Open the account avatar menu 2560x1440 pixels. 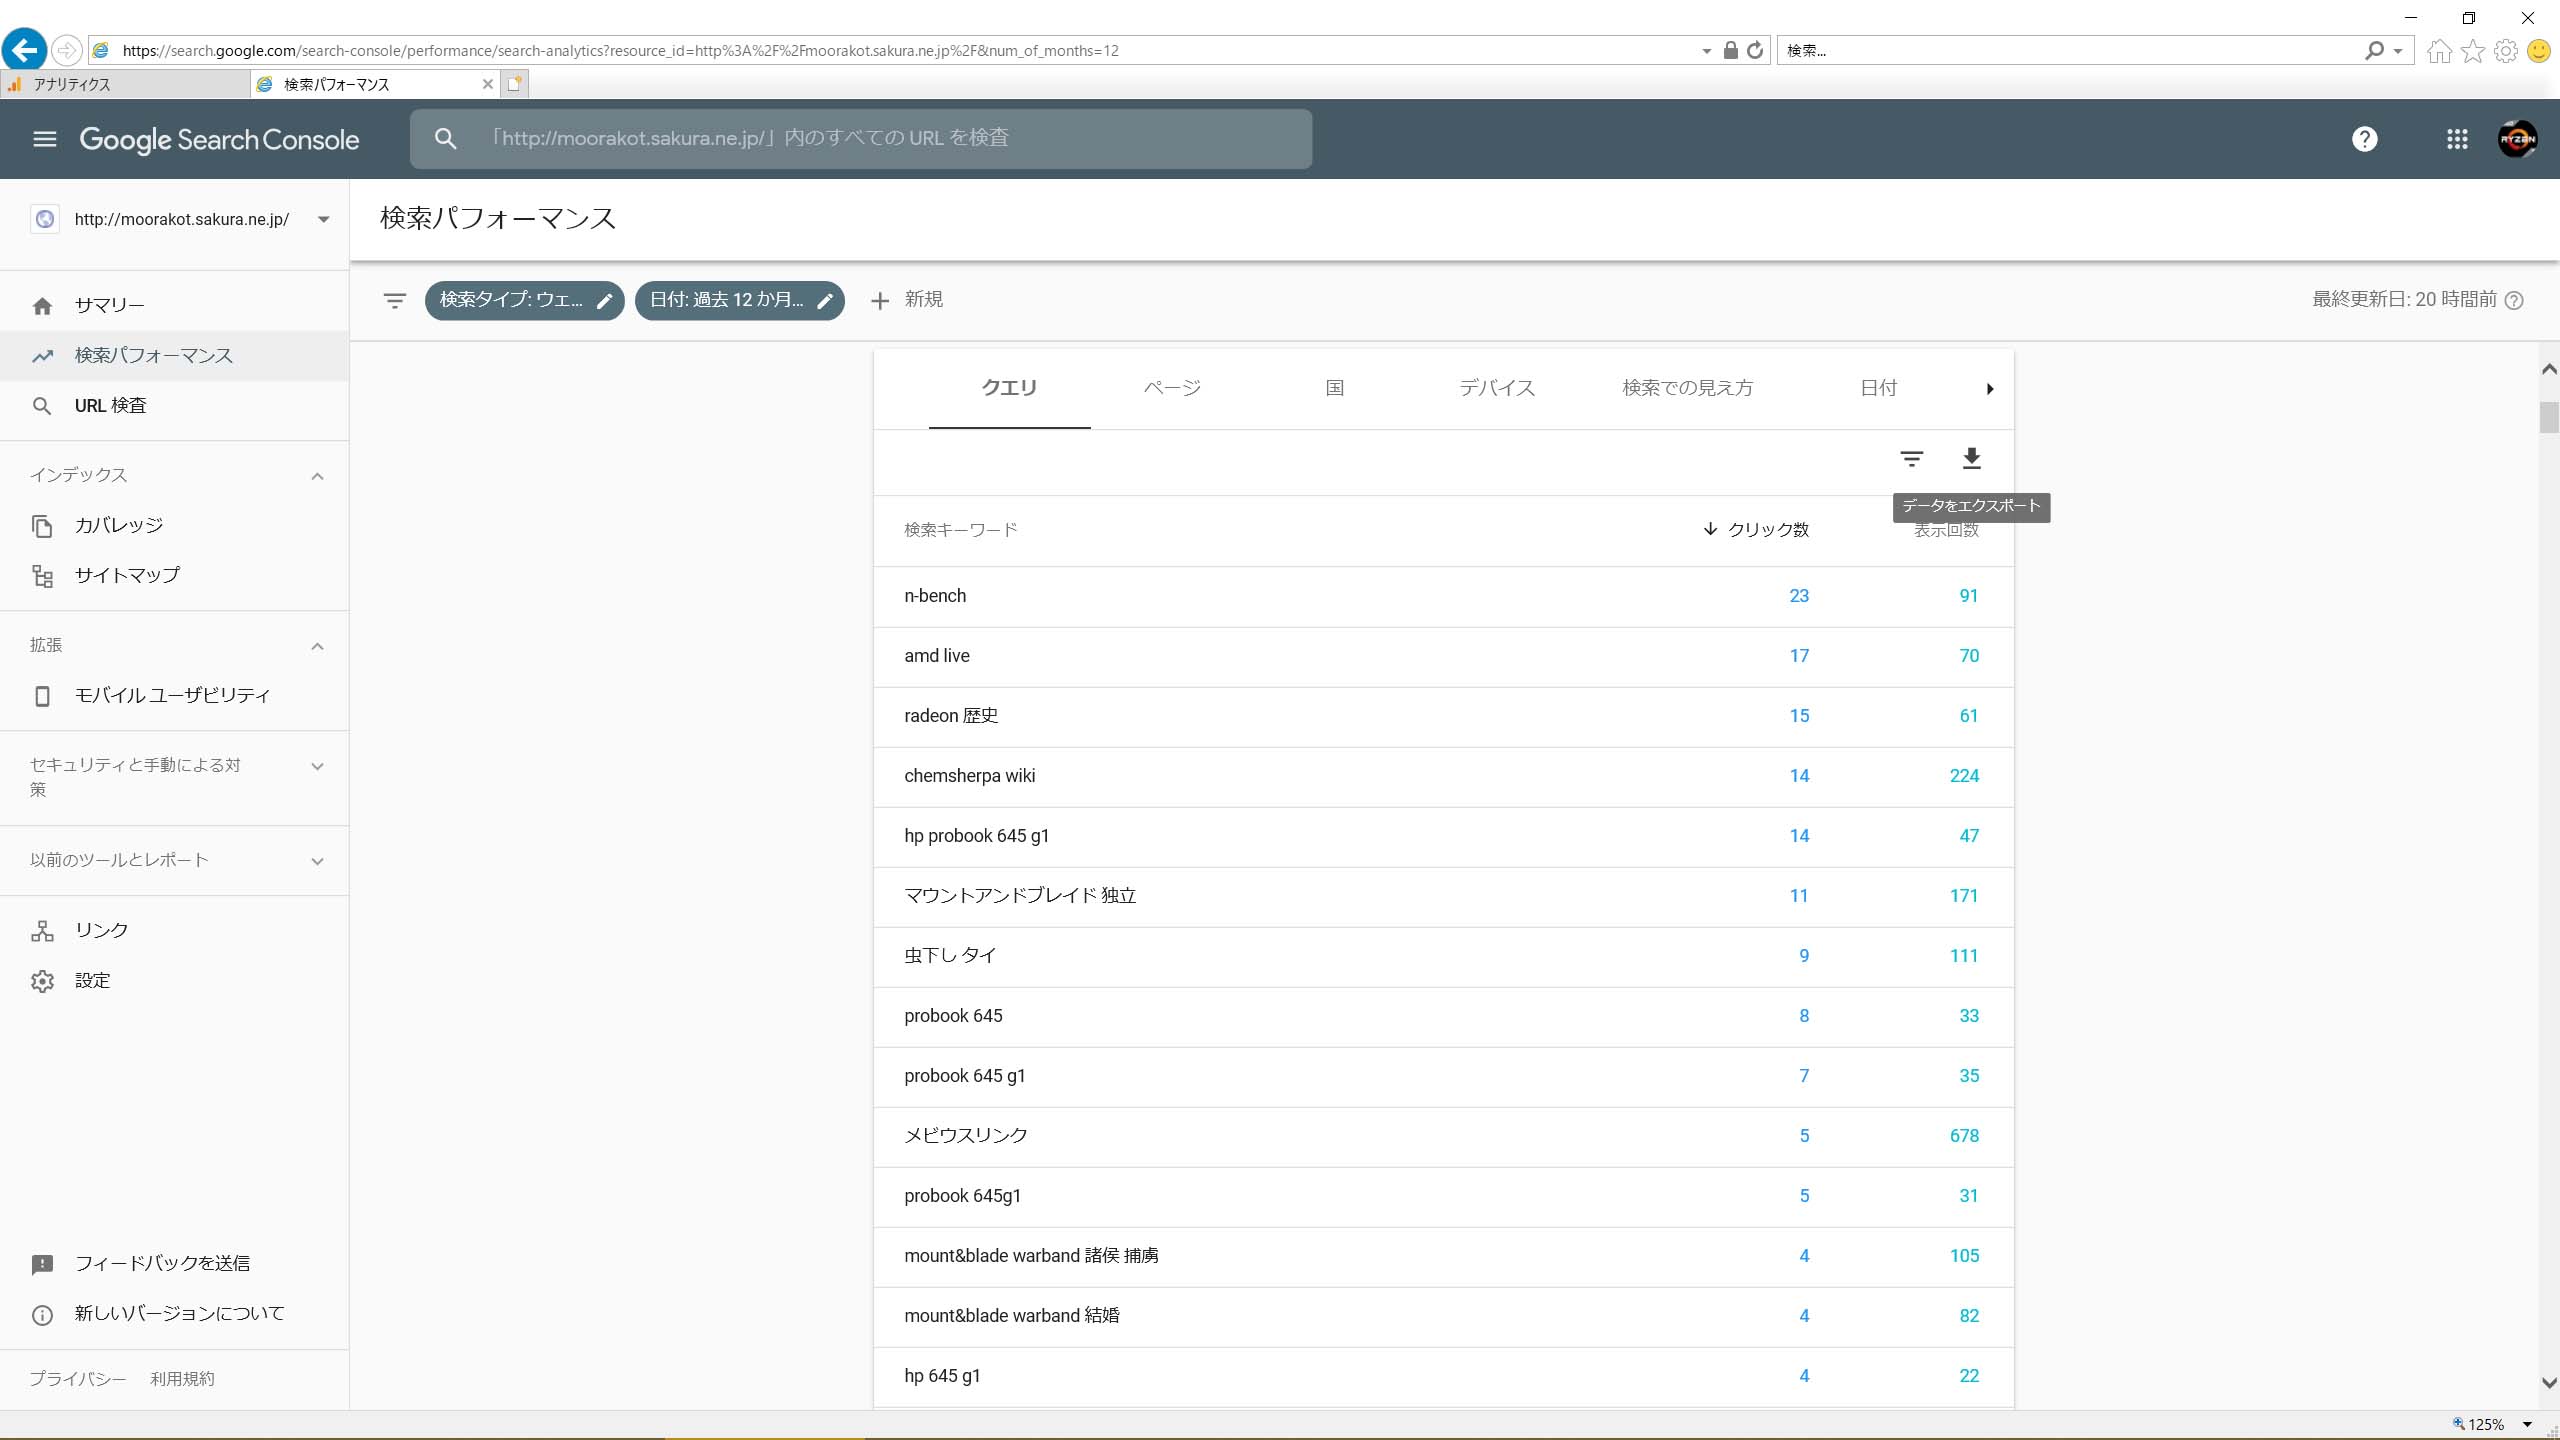[x=2517, y=139]
